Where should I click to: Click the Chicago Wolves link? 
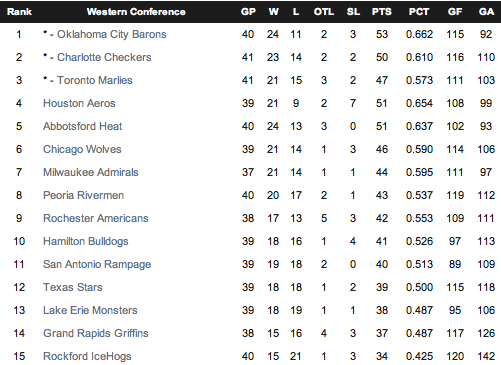click(x=82, y=149)
